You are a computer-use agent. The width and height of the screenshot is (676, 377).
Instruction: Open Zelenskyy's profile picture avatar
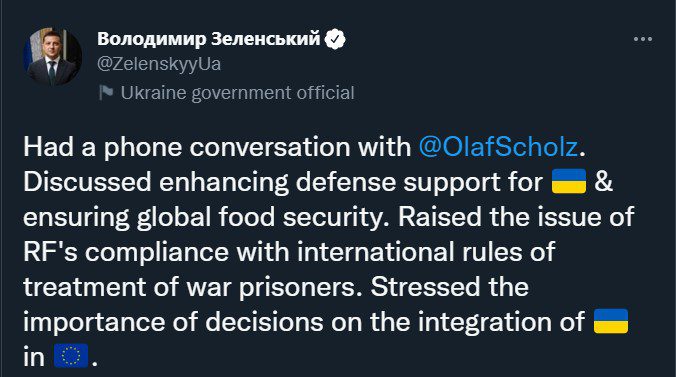tap(53, 57)
